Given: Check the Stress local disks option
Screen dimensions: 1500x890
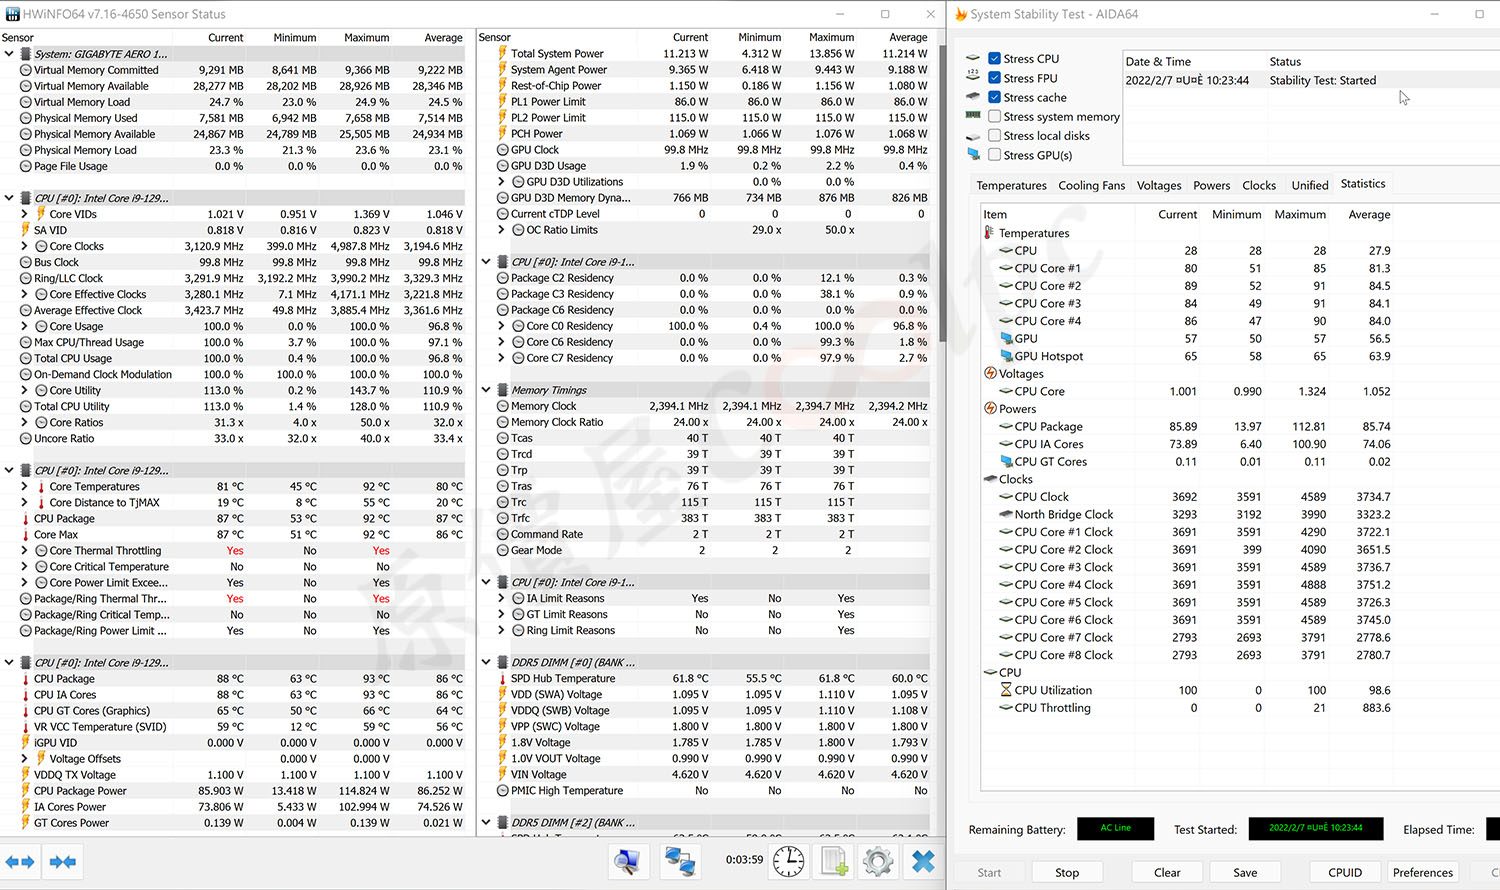Looking at the screenshot, I should tap(994, 136).
